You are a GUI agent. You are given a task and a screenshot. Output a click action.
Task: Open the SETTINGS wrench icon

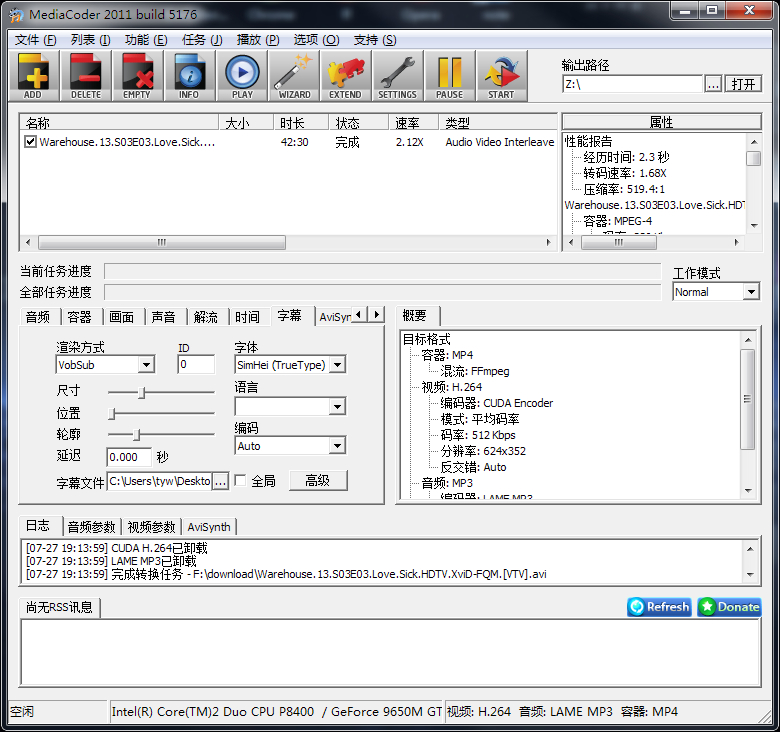point(397,76)
